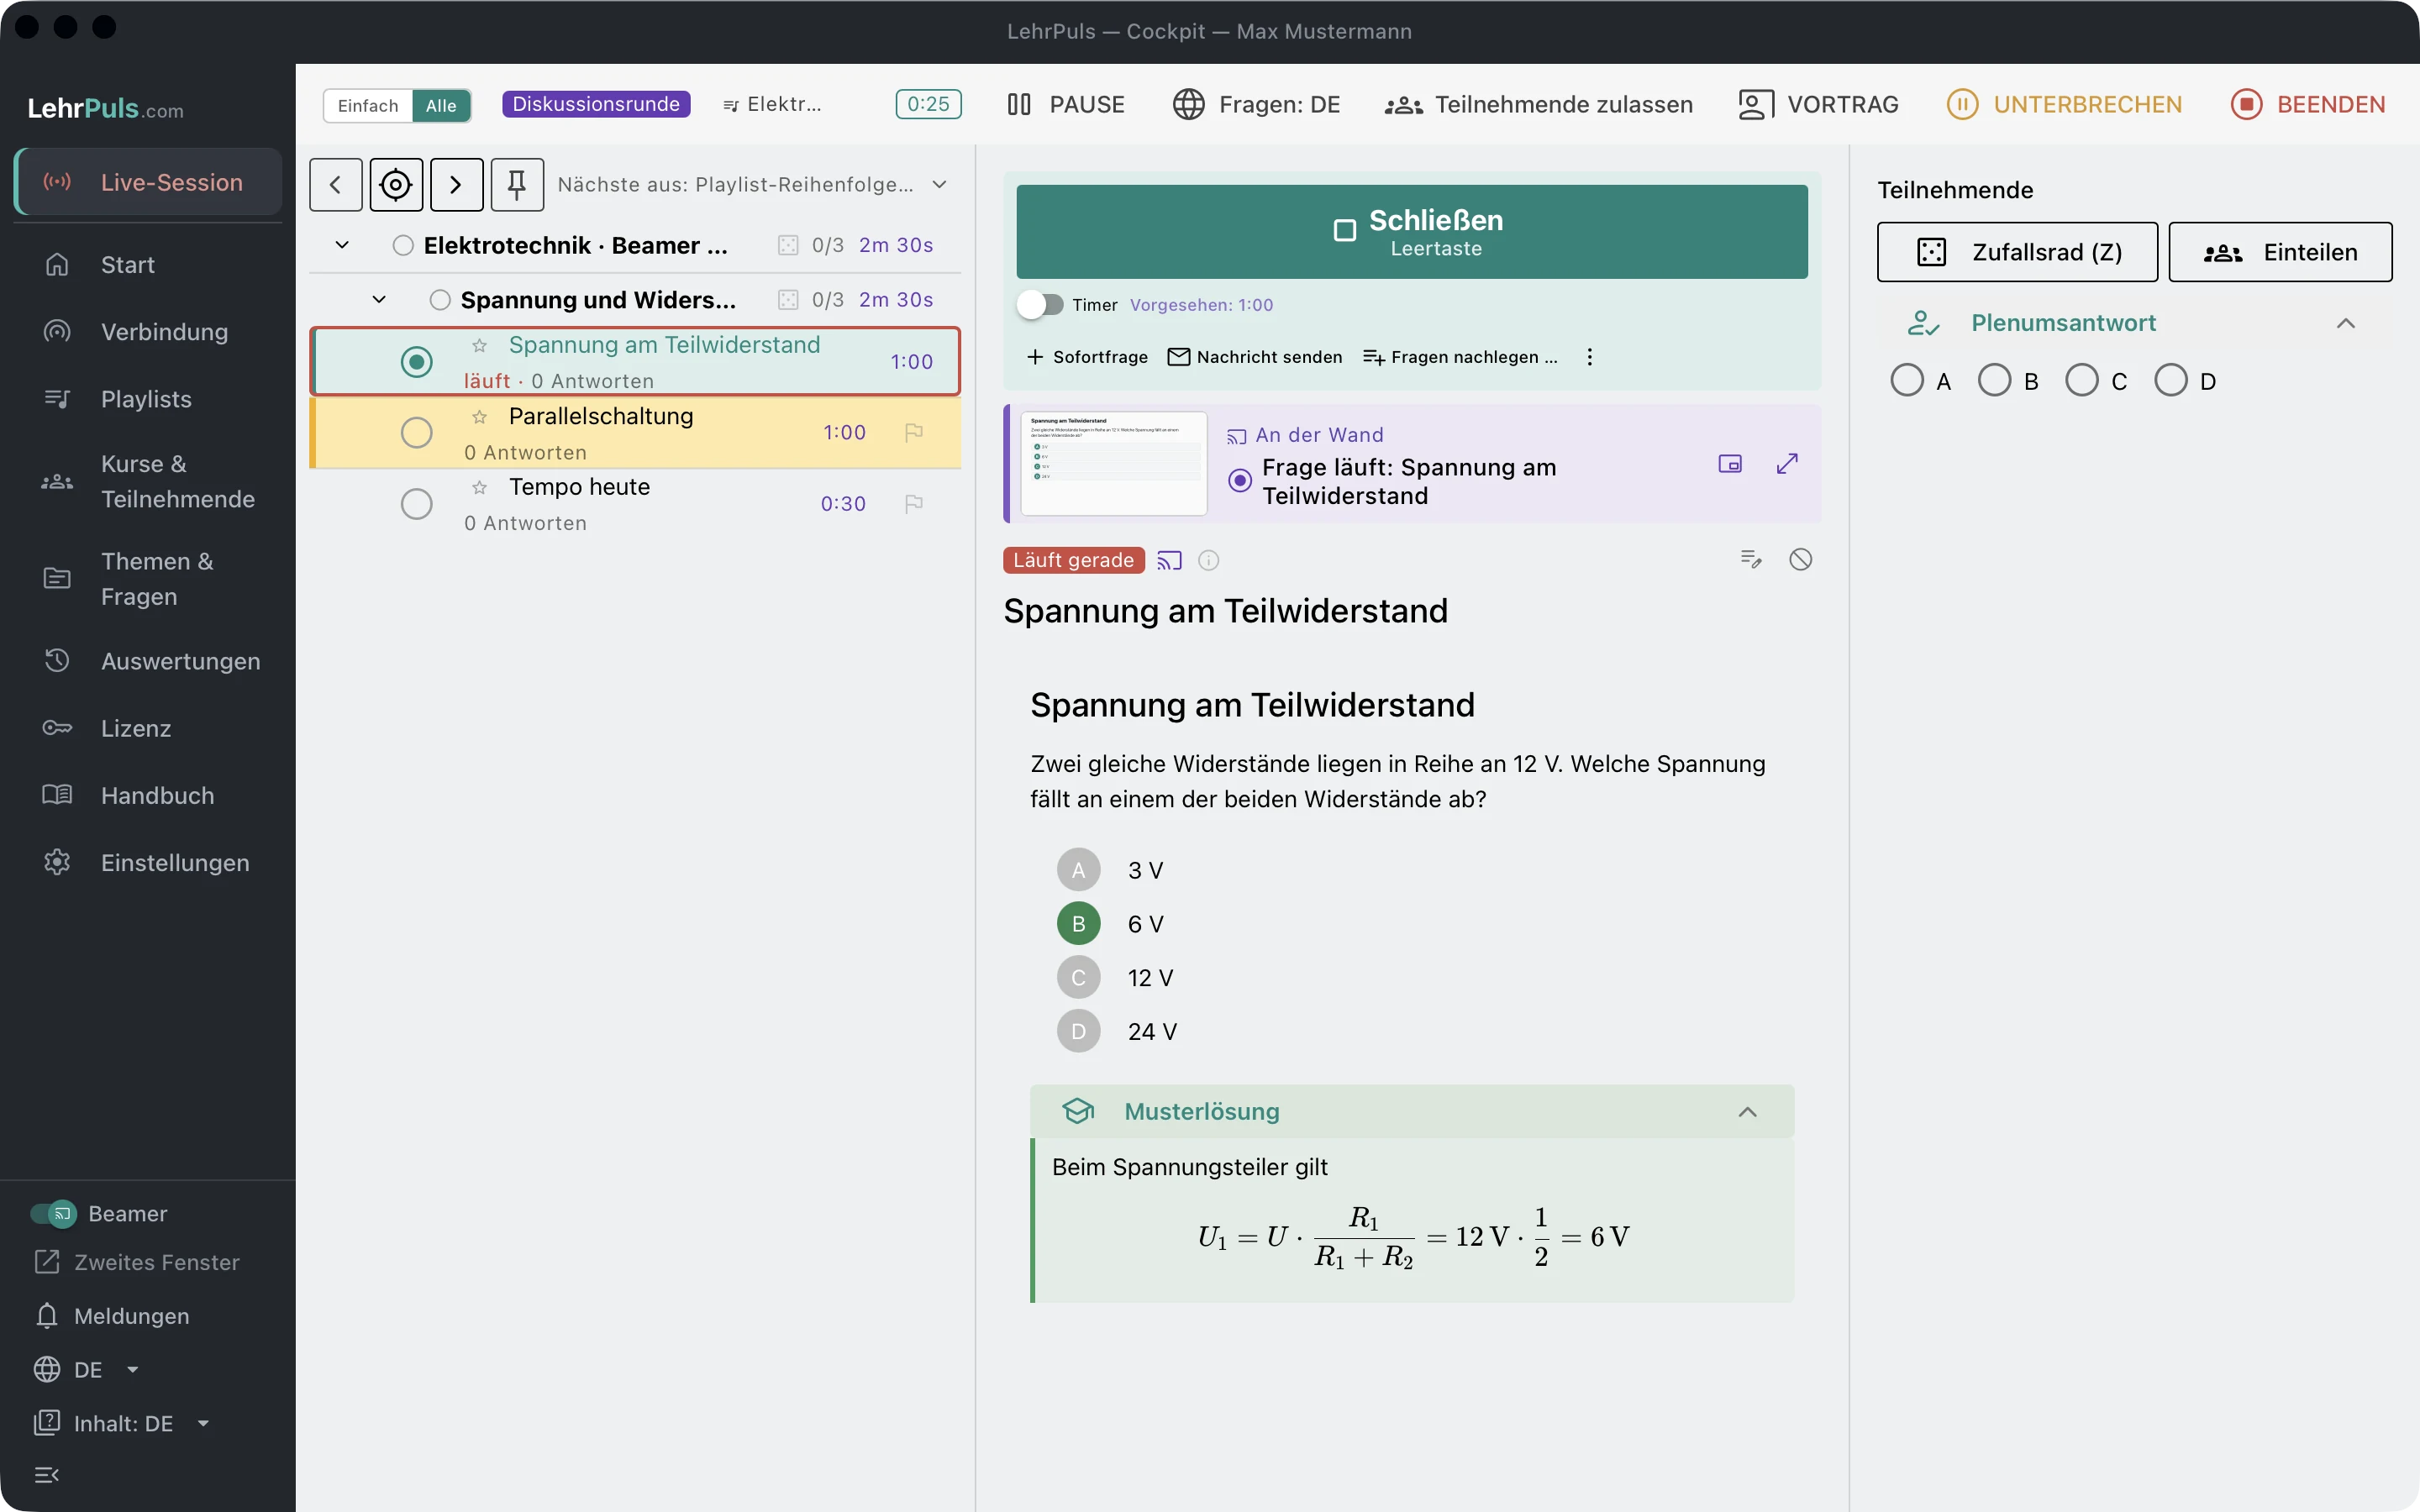Open Auswertungen in the sidebar
This screenshot has width=2420, height=1512.
point(148,661)
